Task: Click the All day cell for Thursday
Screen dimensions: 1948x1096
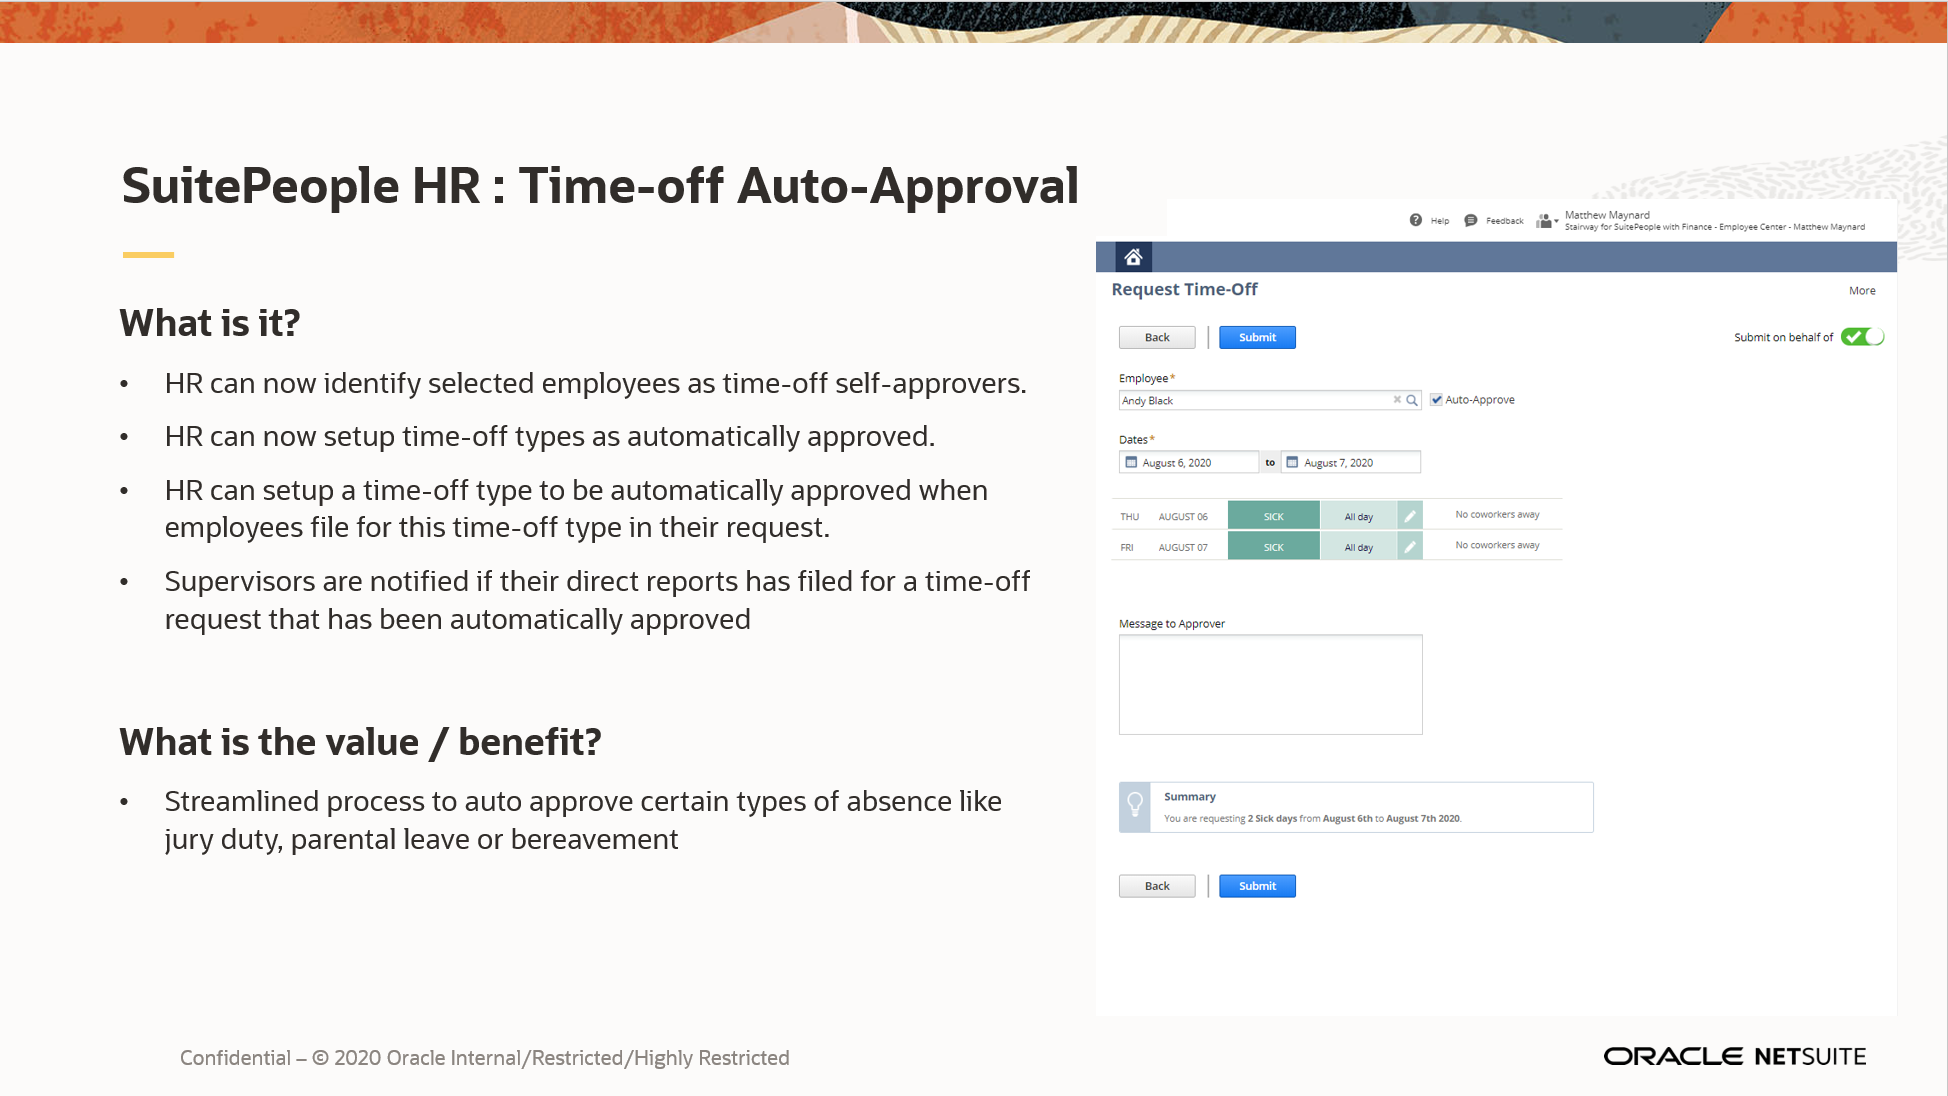Action: [1358, 516]
